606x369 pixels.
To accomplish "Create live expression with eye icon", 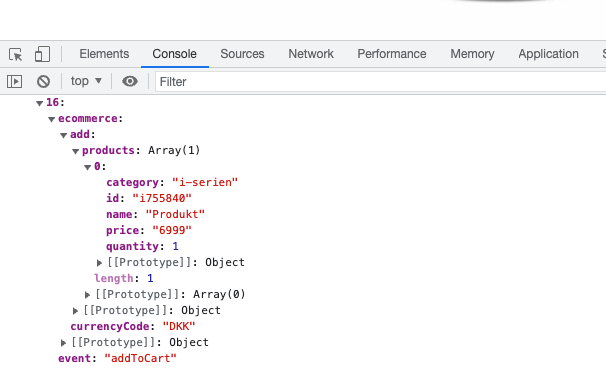I will (130, 81).
